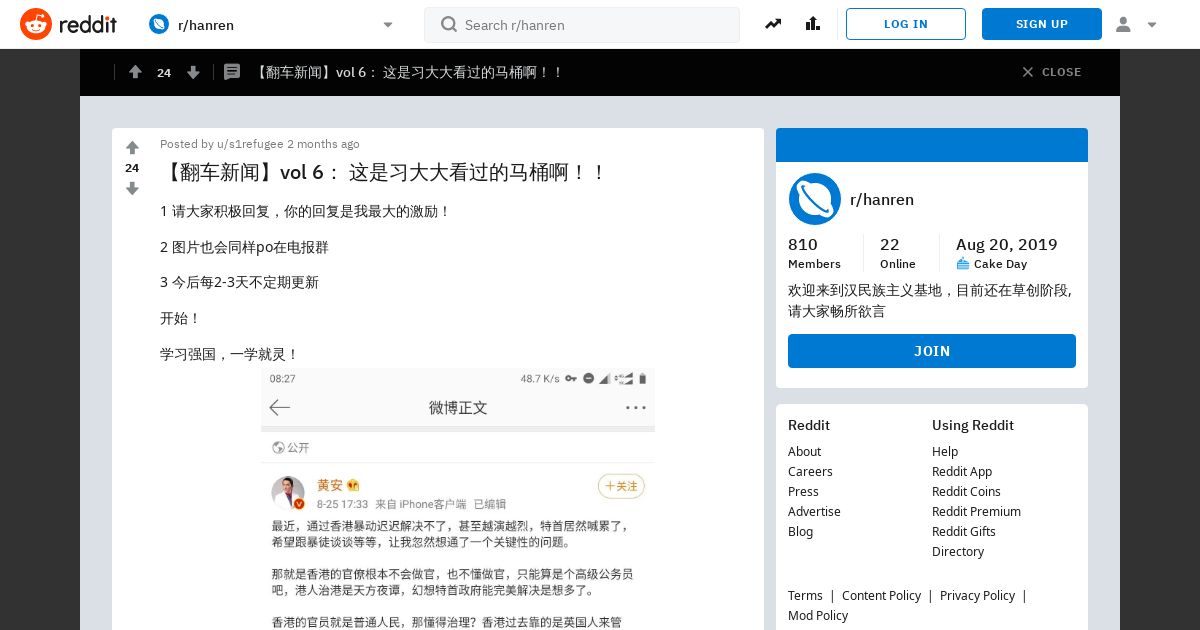This screenshot has height=630, width=1200.
Task: Downvote the post in the black header bar
Action: [x=193, y=72]
